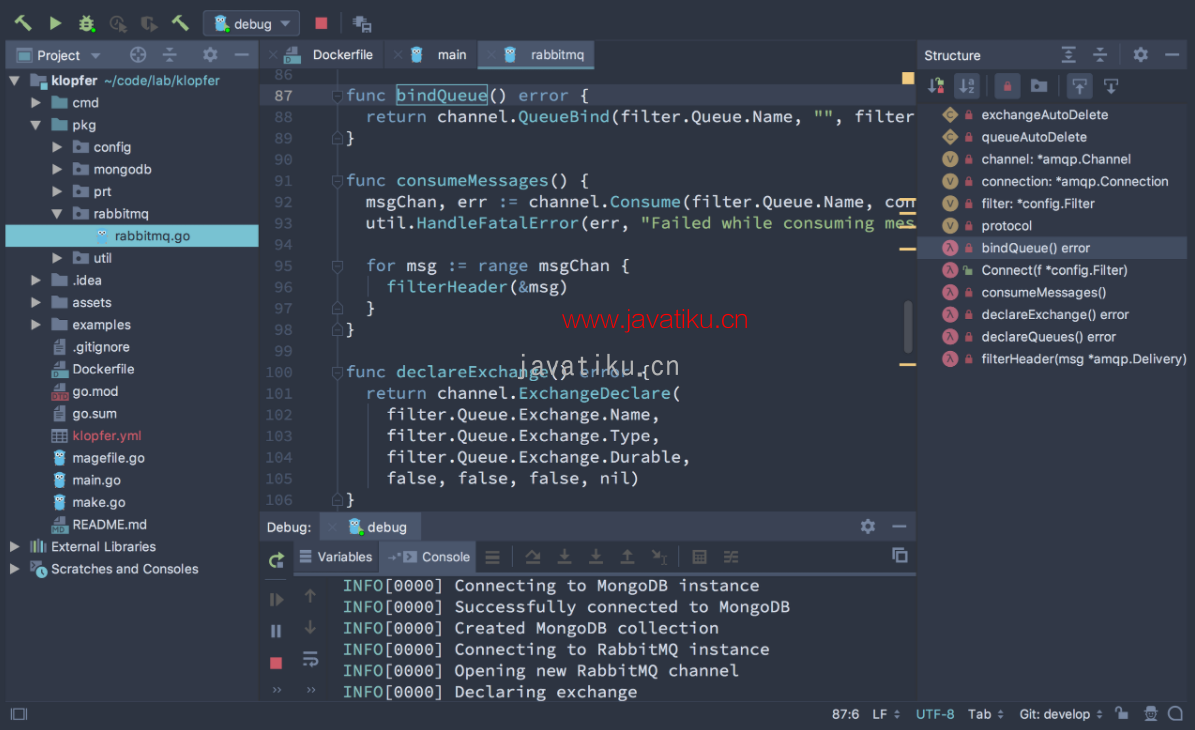Toggle sort by visibility in Structure
The width and height of the screenshot is (1195, 730).
click(x=936, y=86)
